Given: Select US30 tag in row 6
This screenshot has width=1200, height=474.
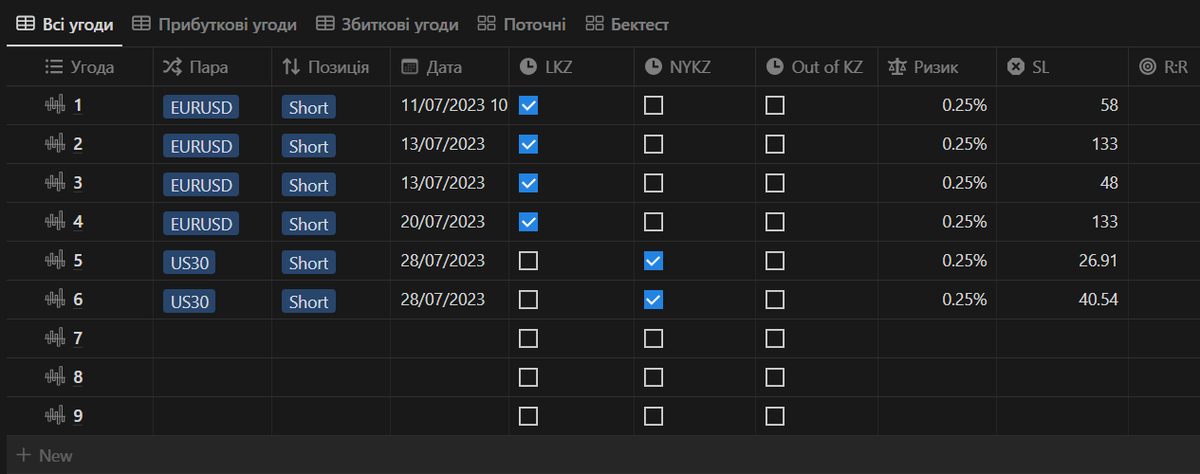Looking at the screenshot, I should 191,302.
